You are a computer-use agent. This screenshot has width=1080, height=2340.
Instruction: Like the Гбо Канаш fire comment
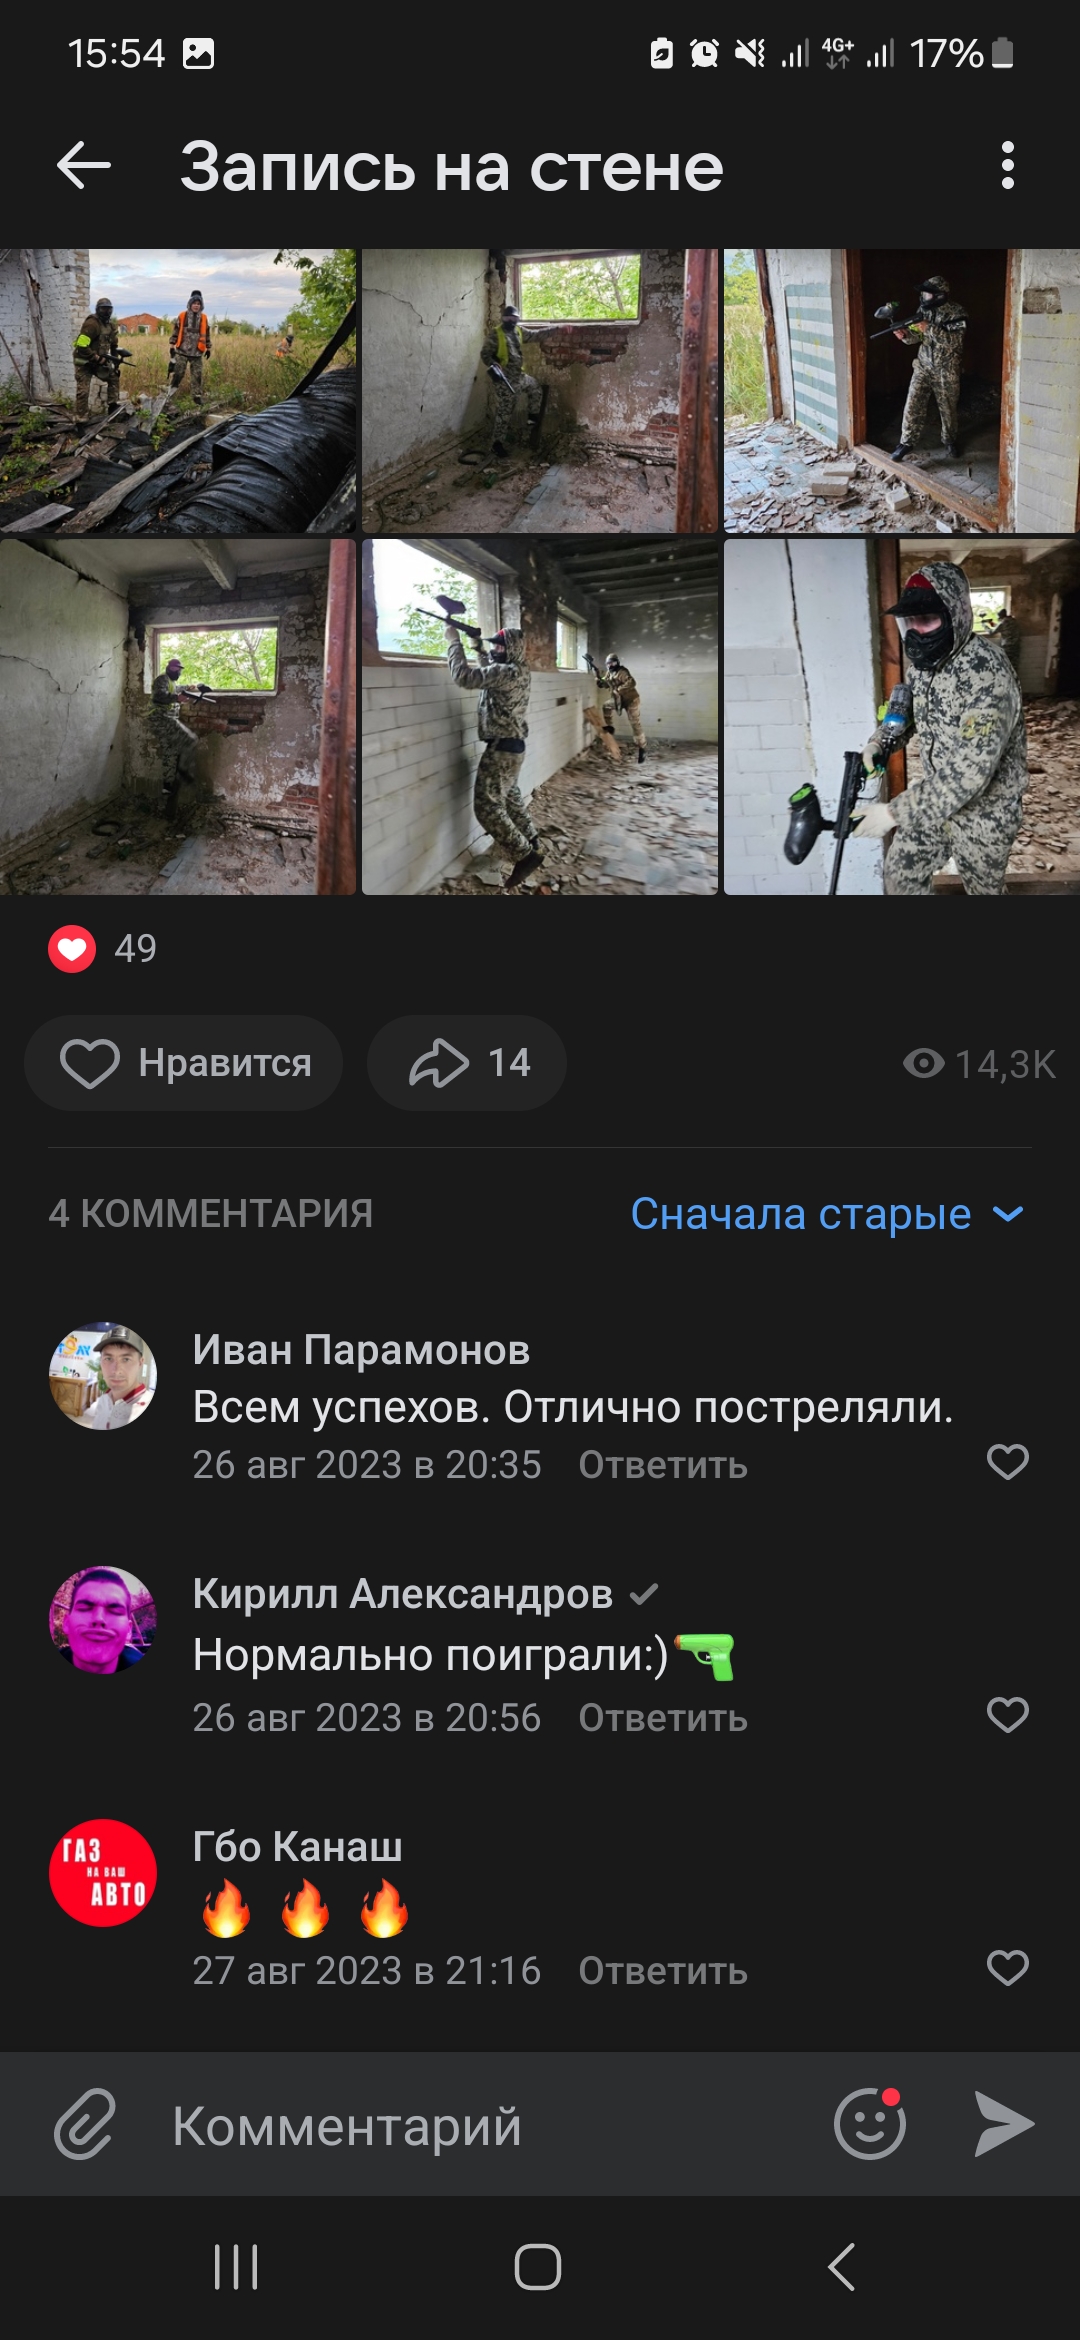pos(1007,1968)
